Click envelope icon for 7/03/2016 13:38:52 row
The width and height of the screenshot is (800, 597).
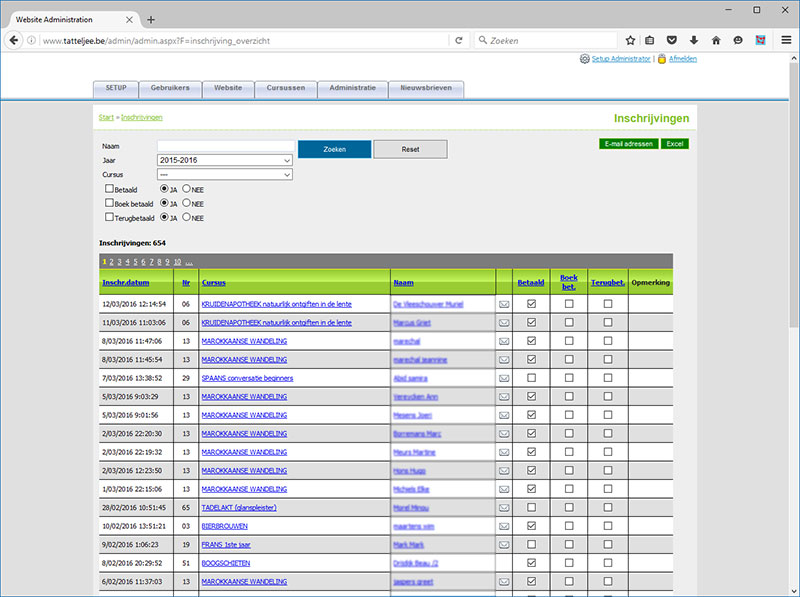pyautogui.click(x=504, y=378)
